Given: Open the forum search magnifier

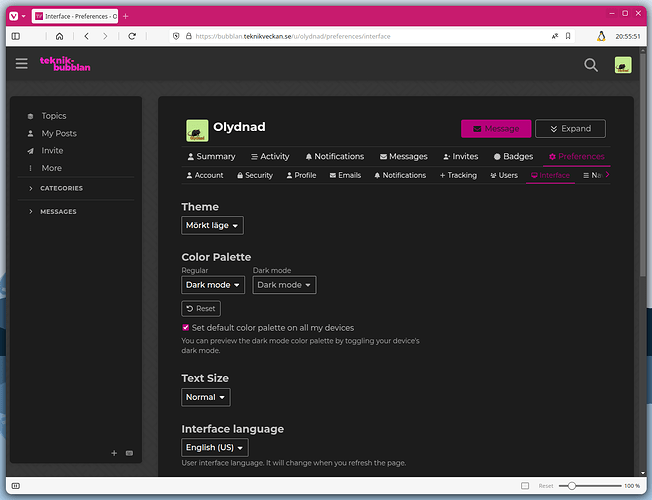Looking at the screenshot, I should click(x=591, y=65).
